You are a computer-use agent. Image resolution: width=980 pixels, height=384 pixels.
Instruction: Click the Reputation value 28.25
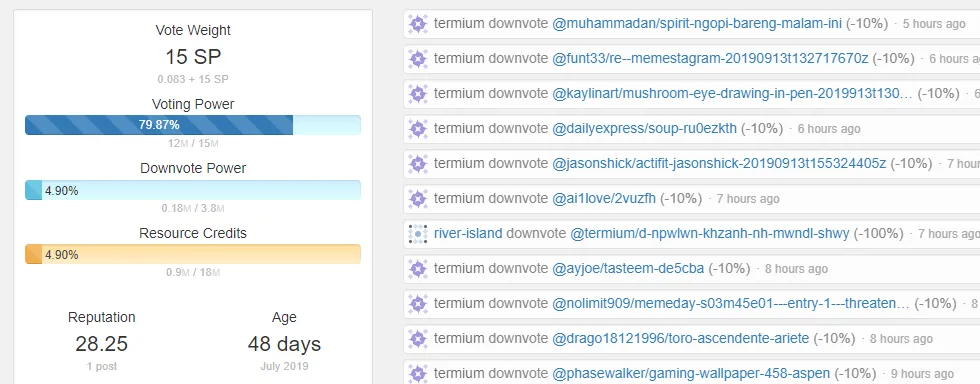click(x=102, y=344)
